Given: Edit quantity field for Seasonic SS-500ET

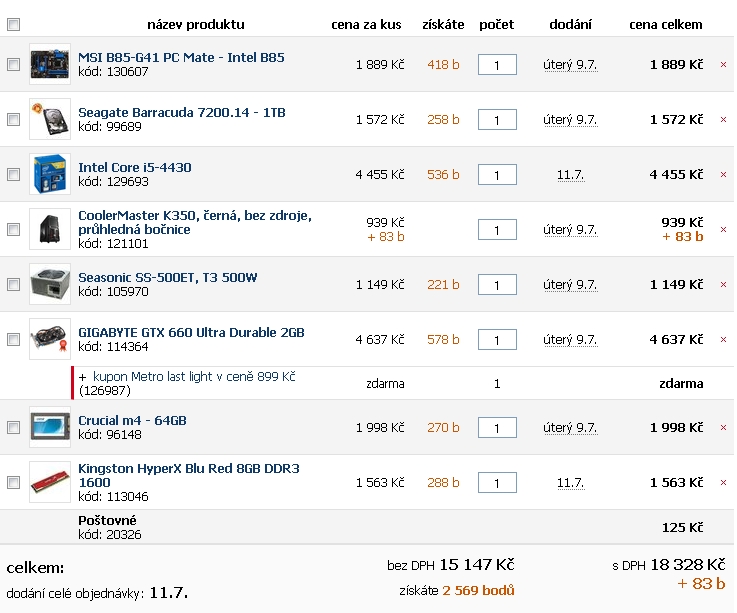Looking at the screenshot, I should (x=497, y=285).
